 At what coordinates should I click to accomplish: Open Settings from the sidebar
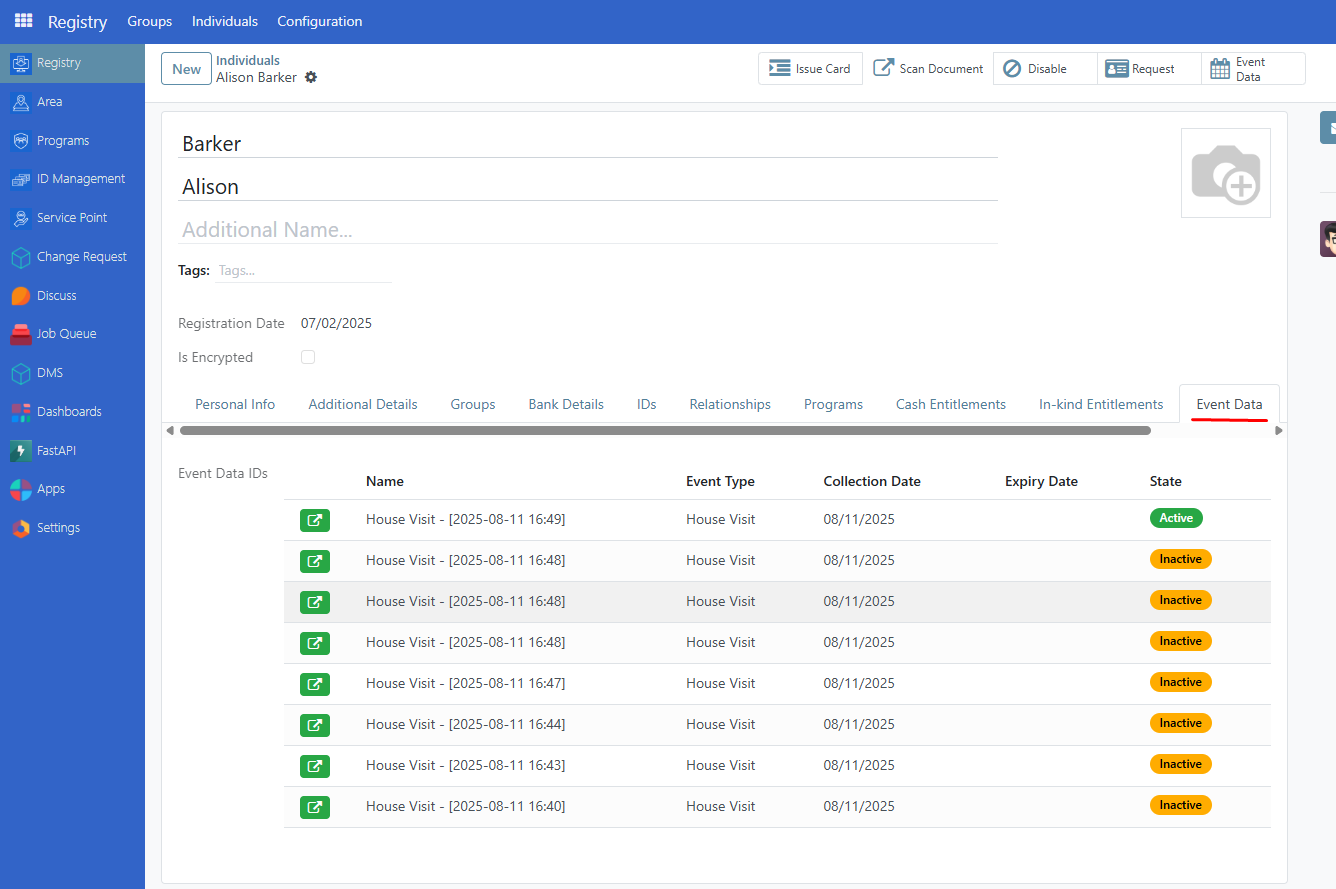pos(58,527)
